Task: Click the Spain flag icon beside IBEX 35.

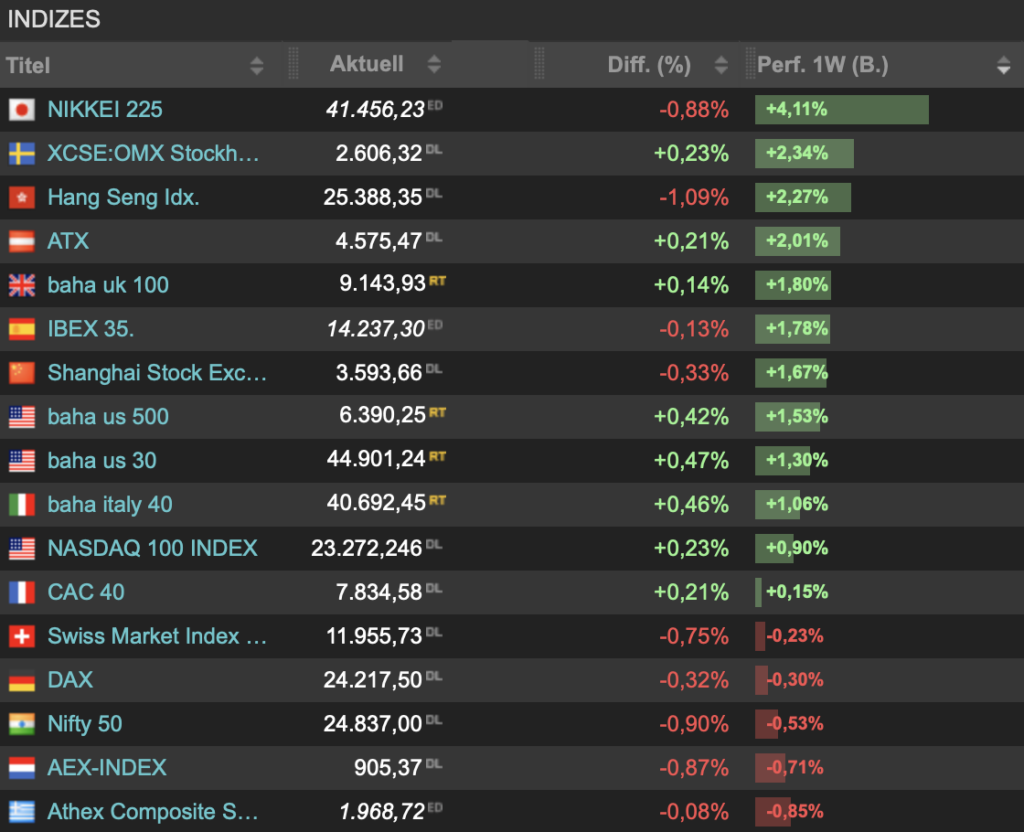Action: (x=22, y=329)
